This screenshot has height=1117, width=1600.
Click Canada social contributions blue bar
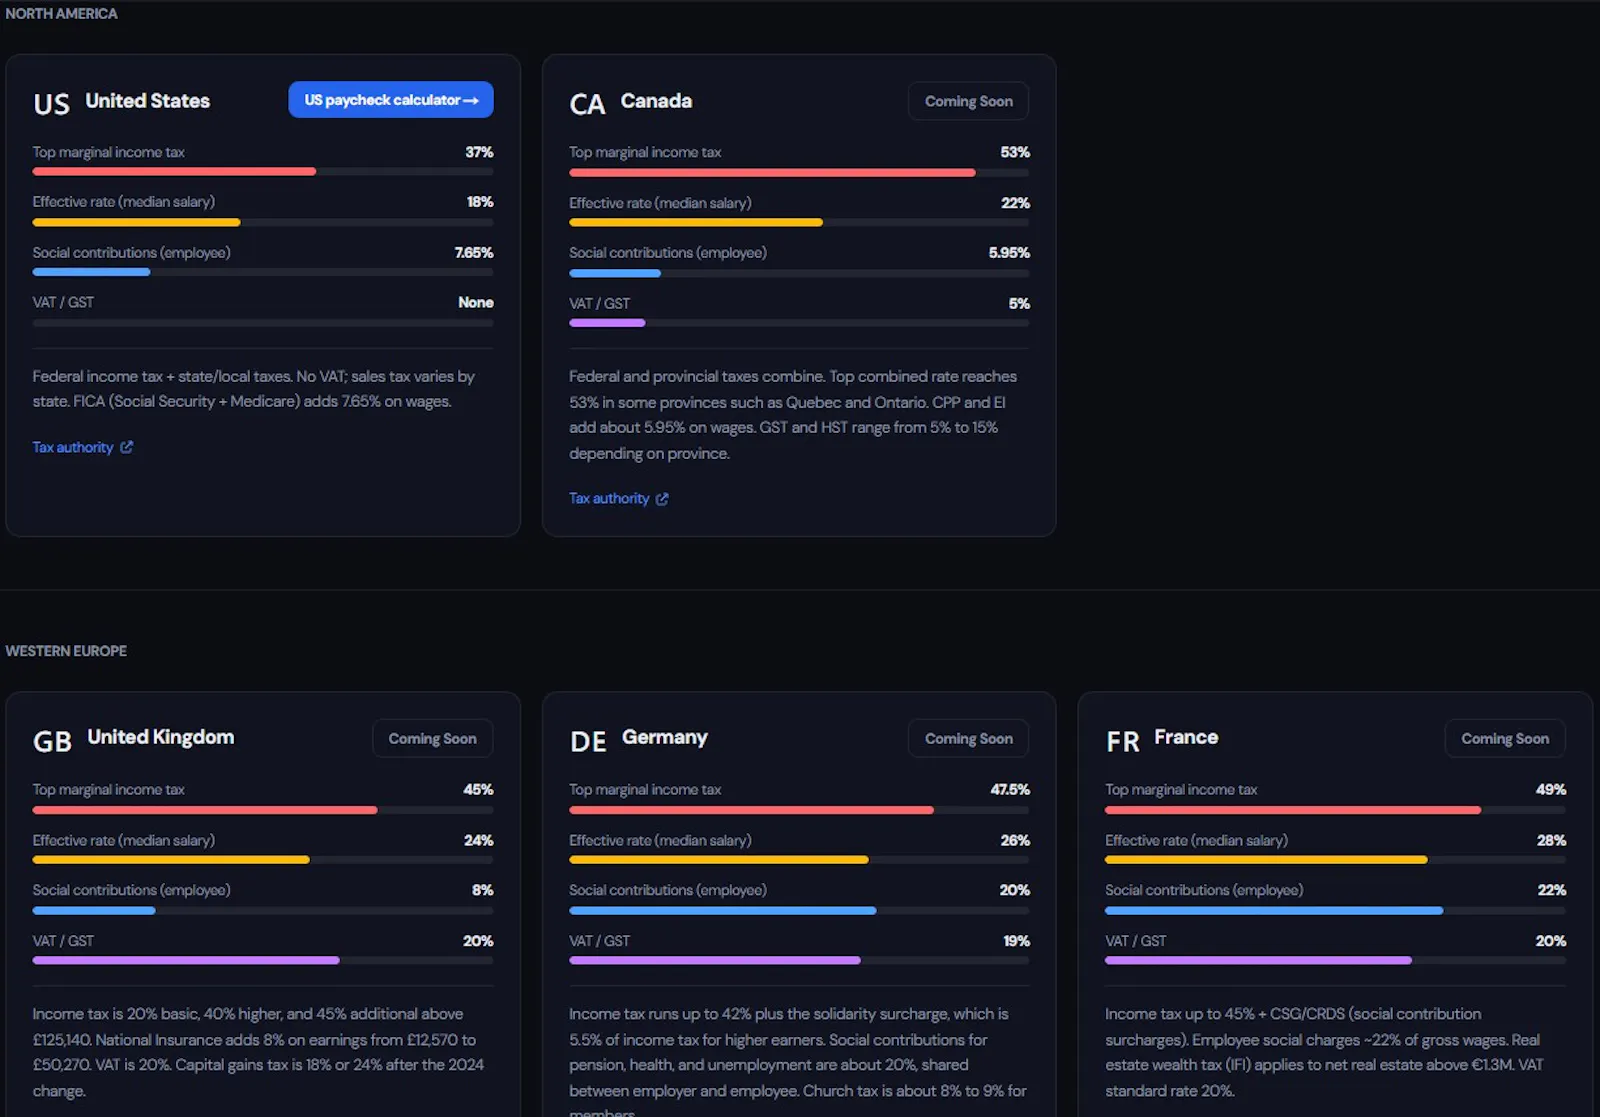tap(615, 273)
